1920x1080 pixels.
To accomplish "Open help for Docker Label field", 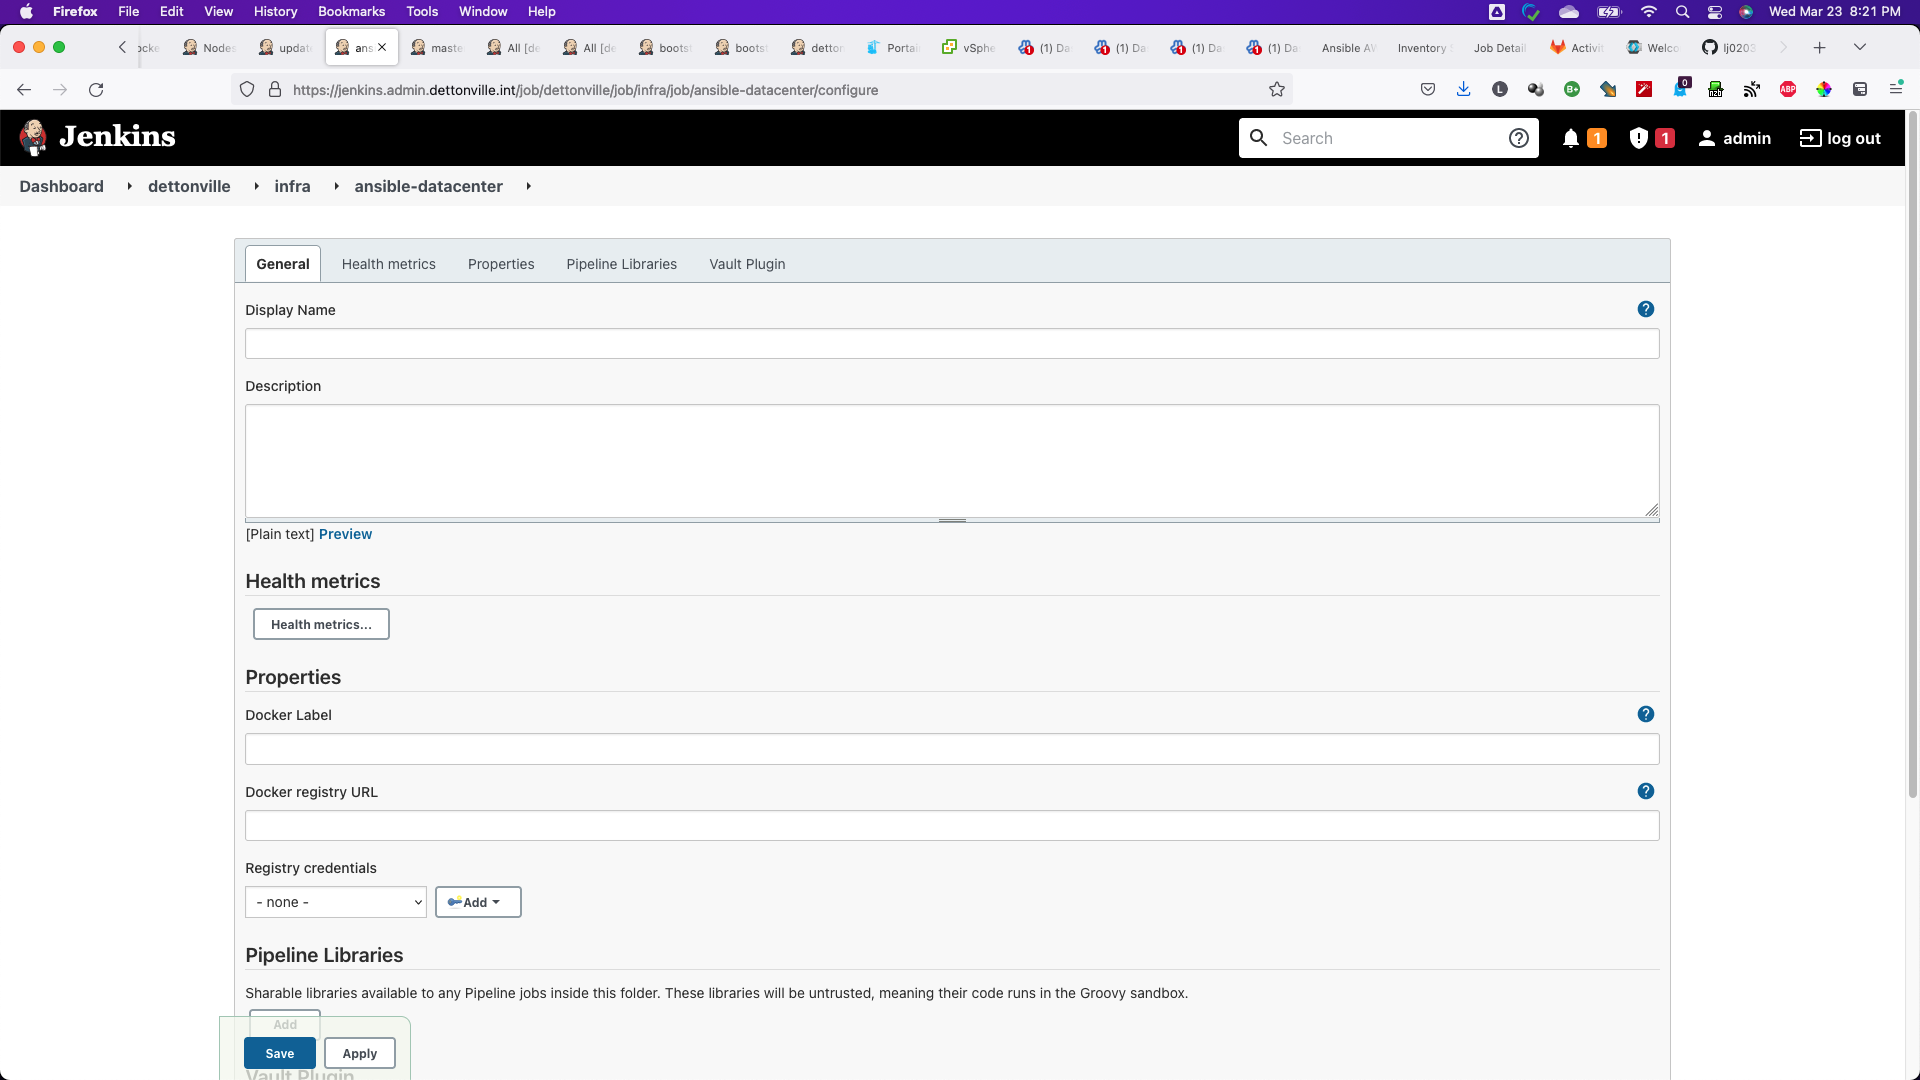I will click(1645, 715).
